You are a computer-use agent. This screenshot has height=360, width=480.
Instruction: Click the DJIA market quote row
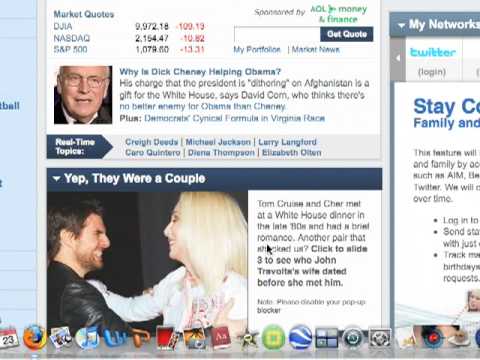(129, 26)
